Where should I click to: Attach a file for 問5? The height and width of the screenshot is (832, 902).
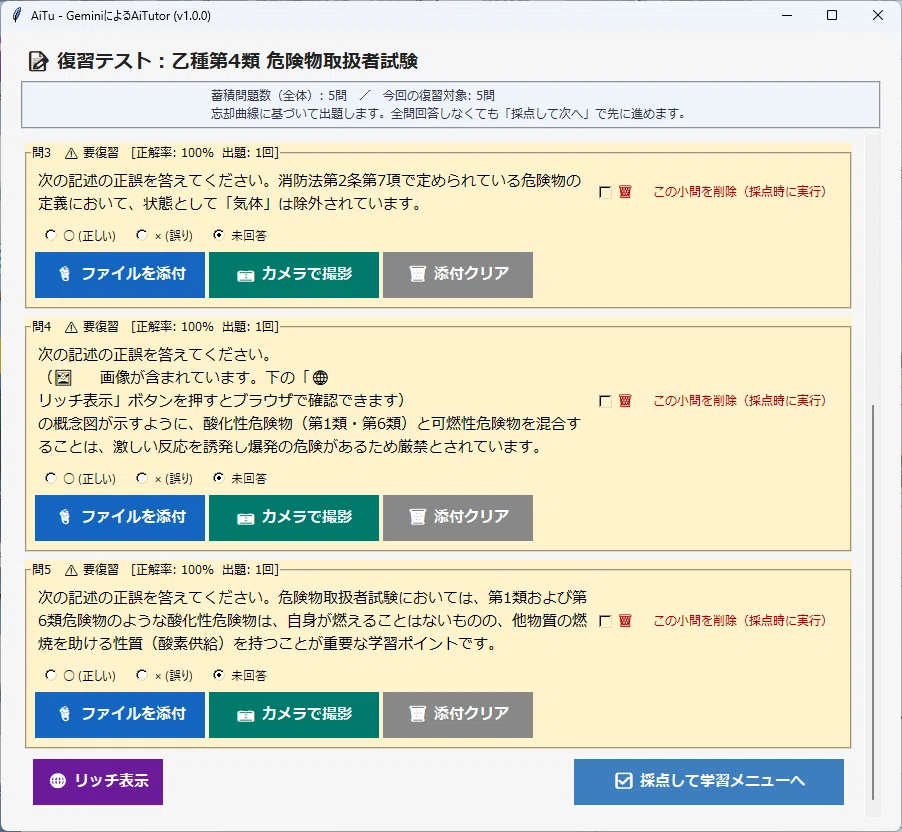click(x=120, y=715)
